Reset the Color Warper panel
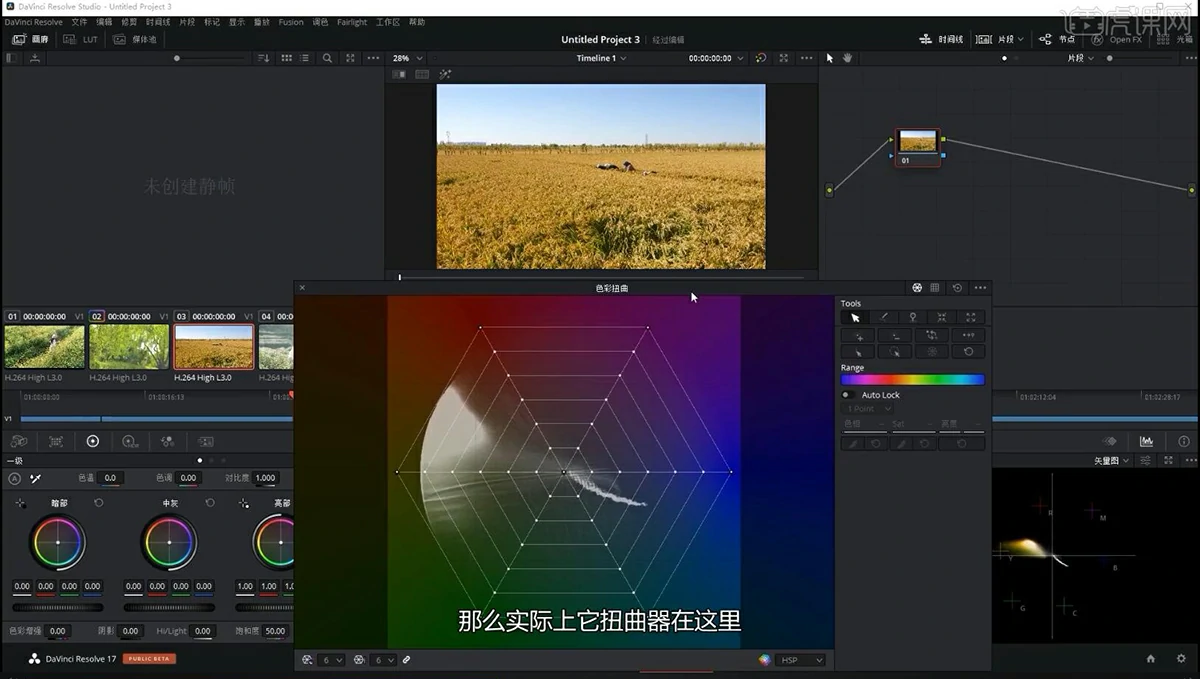This screenshot has width=1200, height=679. (957, 288)
